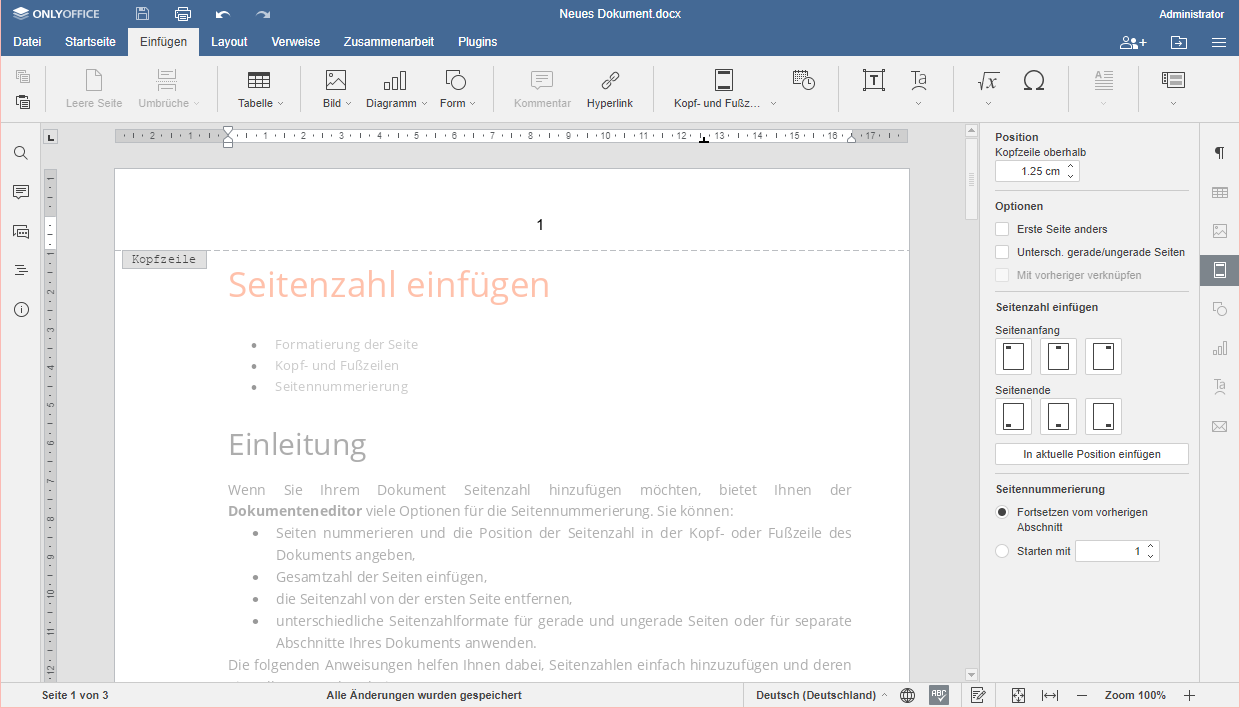Image resolution: width=1240 pixels, height=708 pixels.
Task: Save the document with the floppy icon
Action: pyautogui.click(x=143, y=14)
